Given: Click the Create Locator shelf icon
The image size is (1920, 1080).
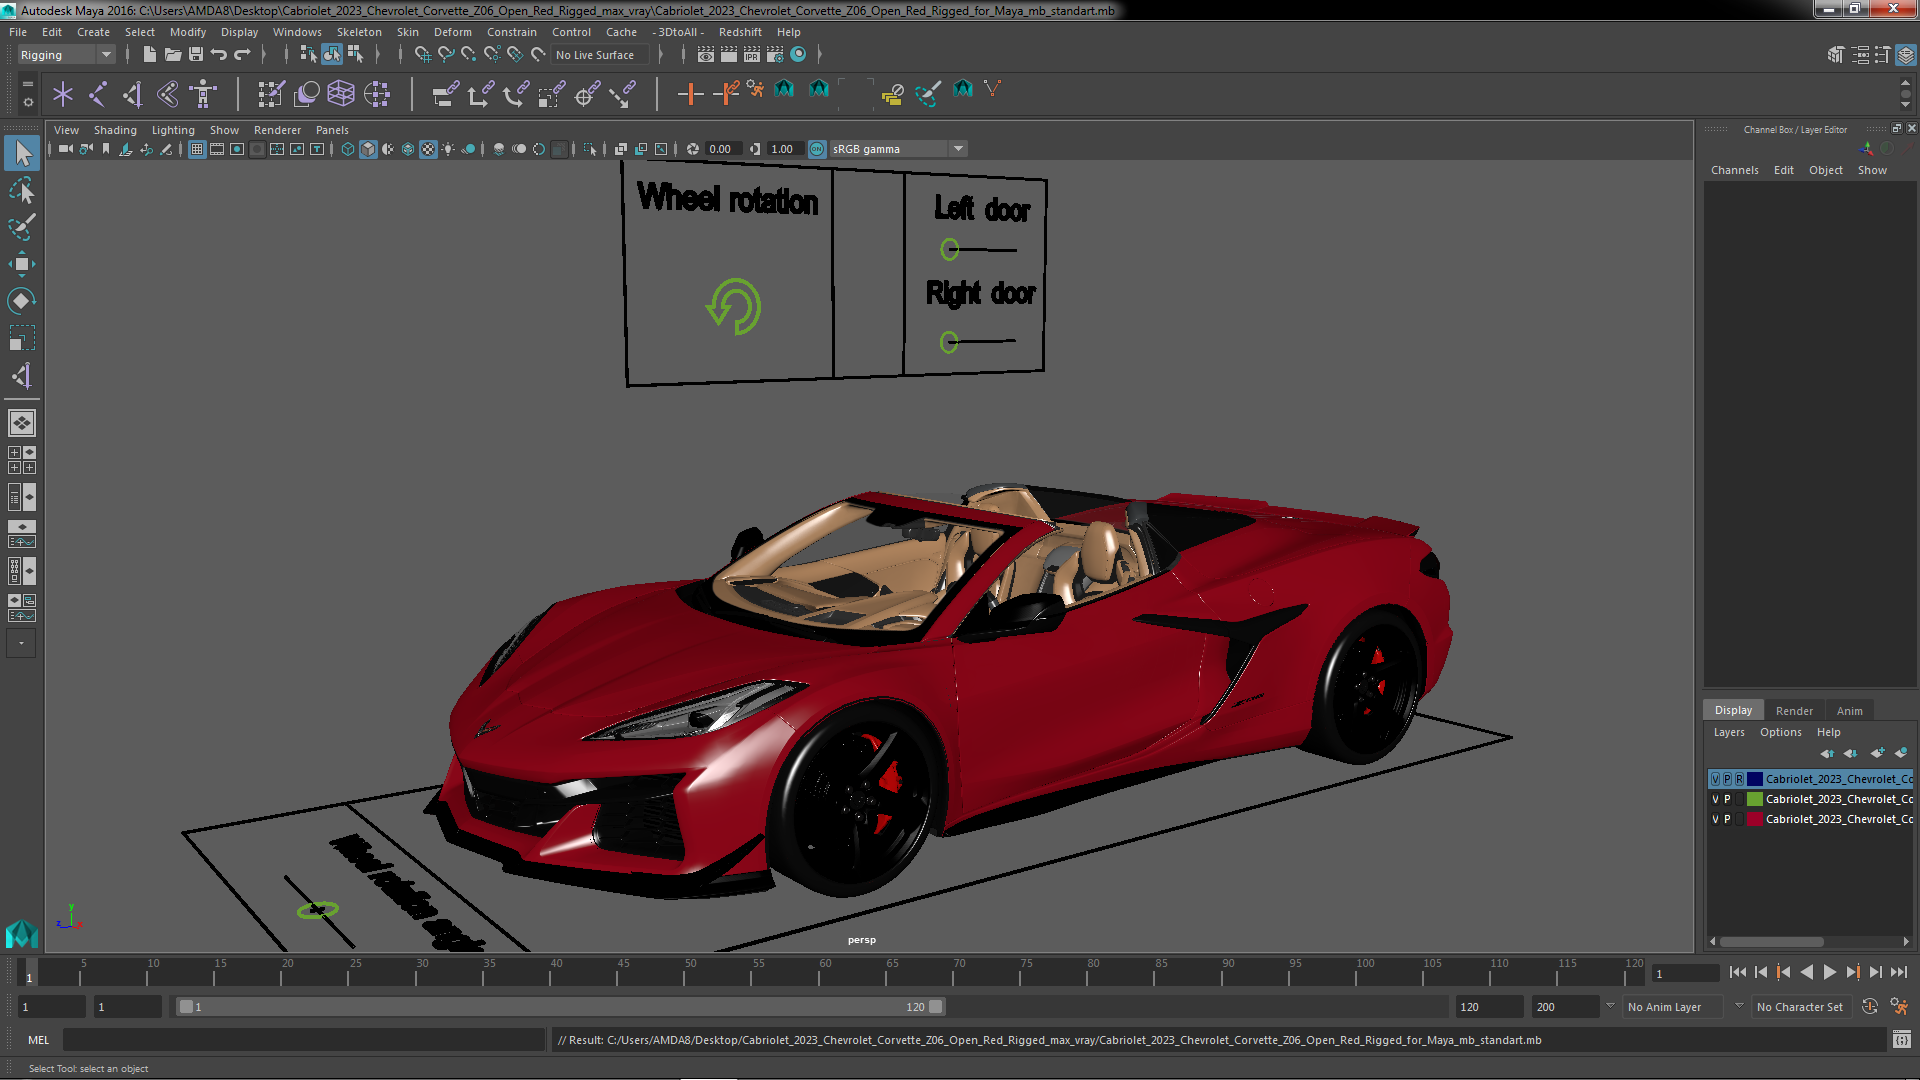Looking at the screenshot, I should pos(63,94).
